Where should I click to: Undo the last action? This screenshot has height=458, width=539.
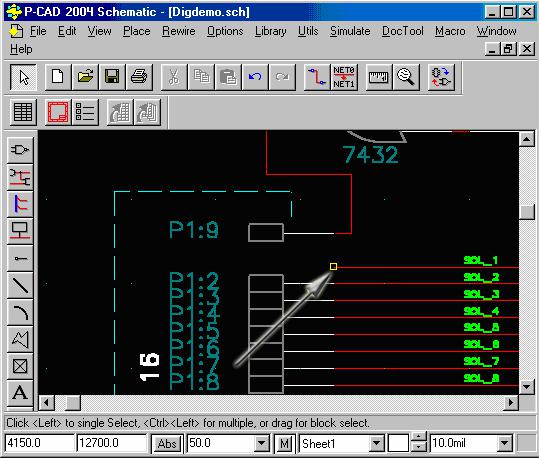[255, 77]
